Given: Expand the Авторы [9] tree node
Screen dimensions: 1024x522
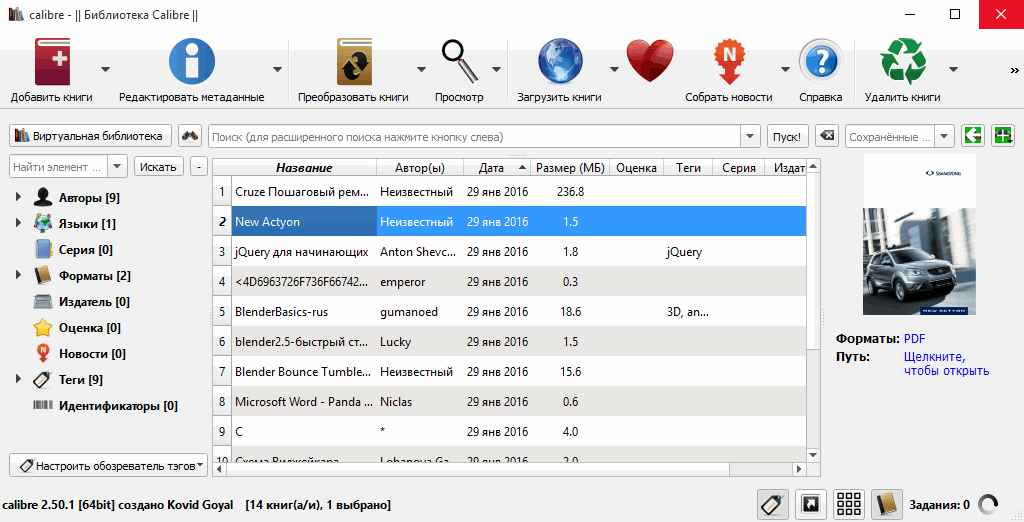Looking at the screenshot, I should [18, 197].
